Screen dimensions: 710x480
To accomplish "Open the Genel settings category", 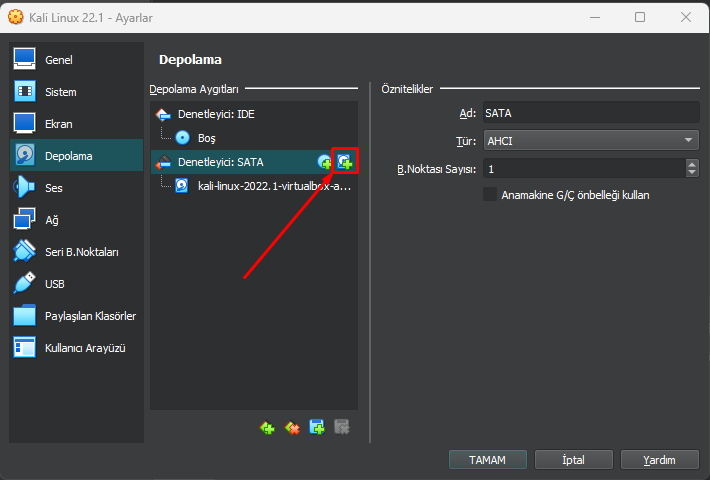I will (x=77, y=60).
